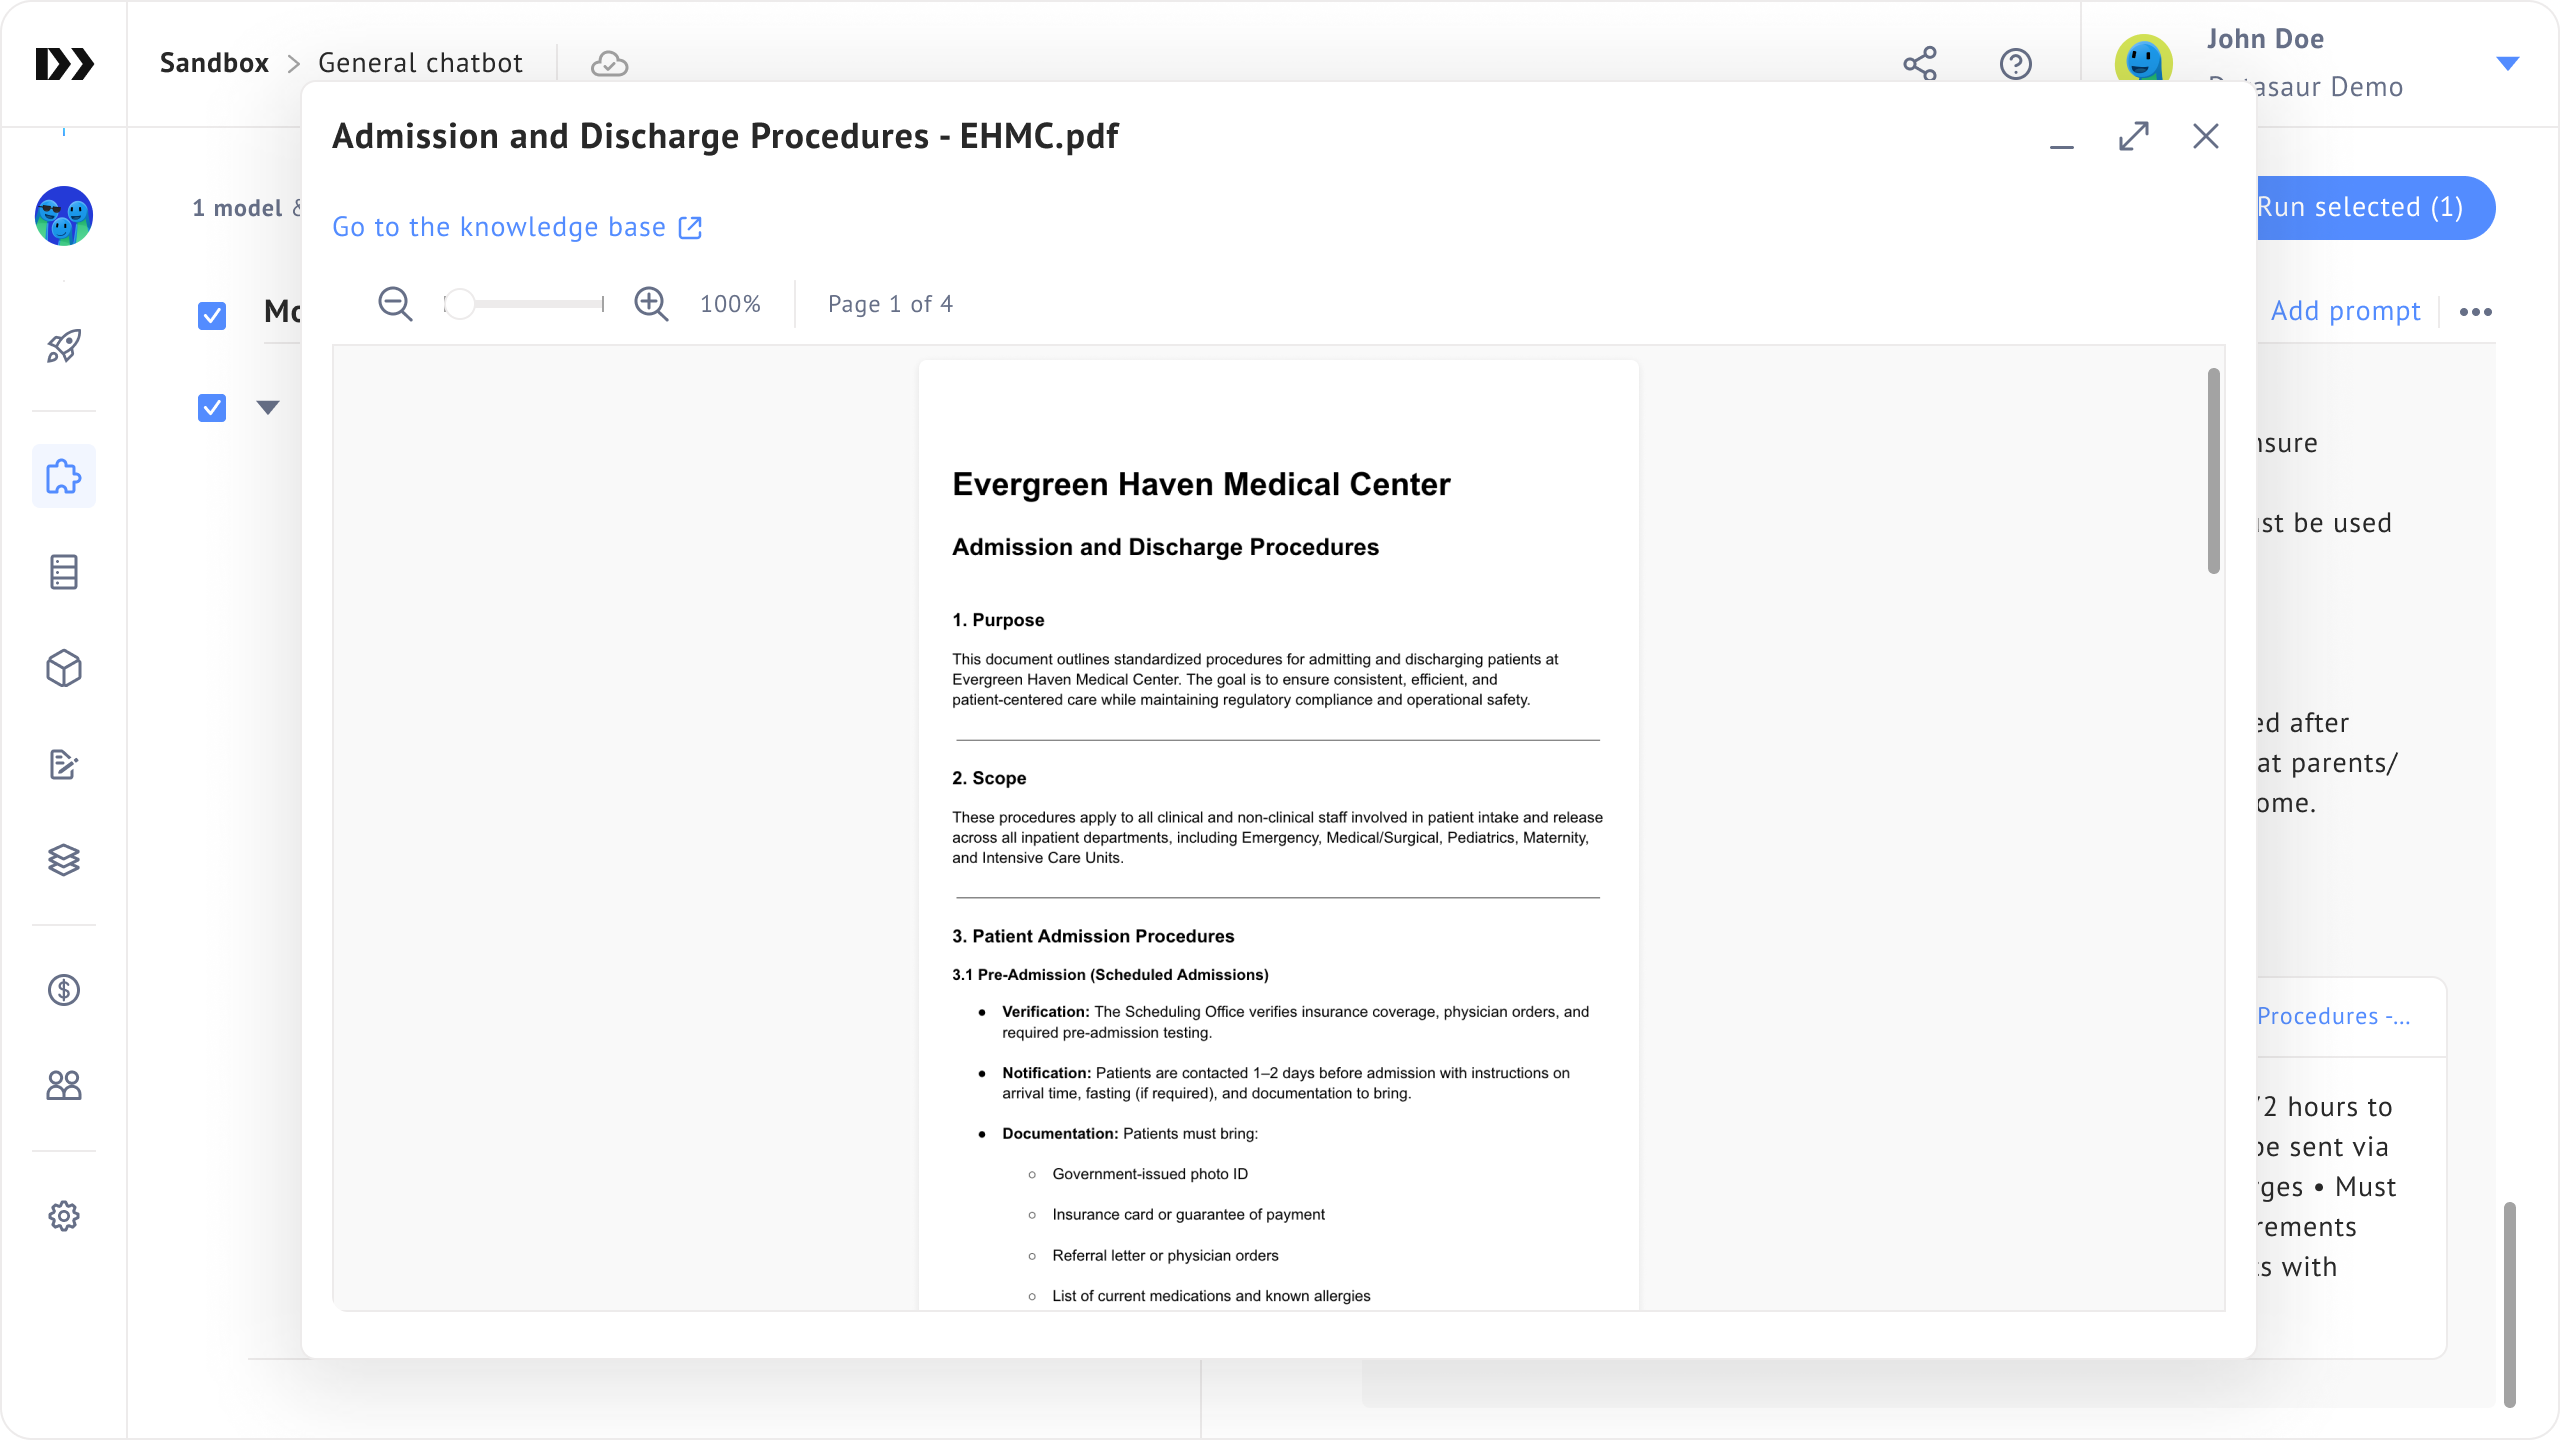Click the PDF zoom level slider
The image size is (2560, 1440).
pos(524,304)
